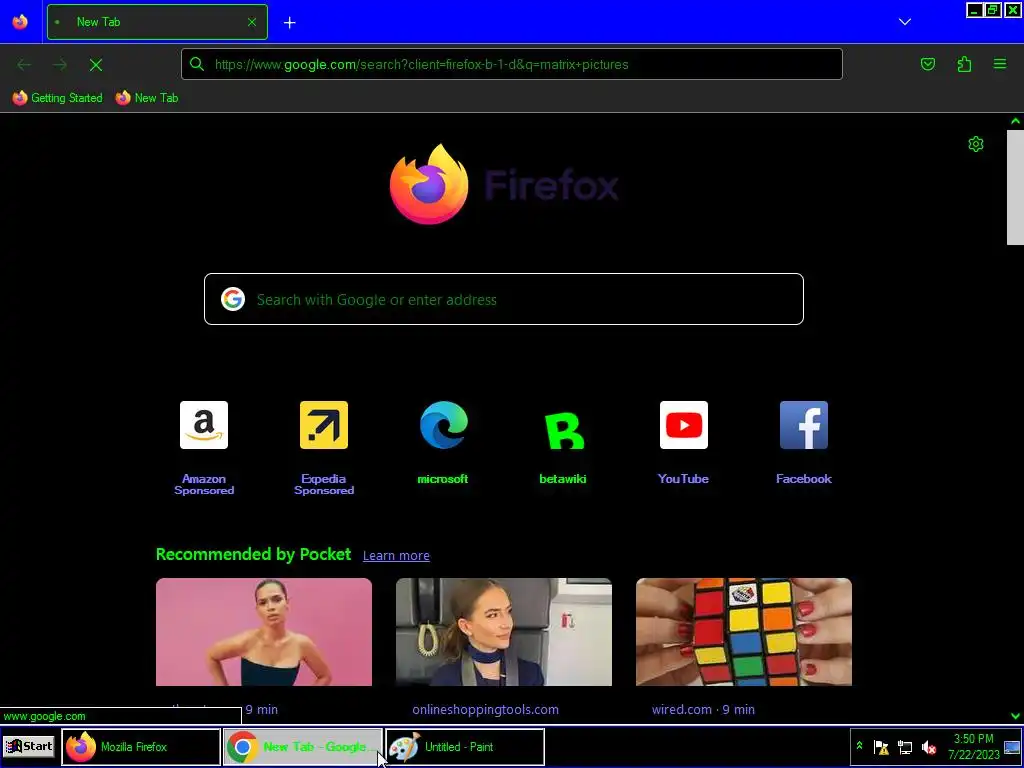Screen dimensions: 1024x768
Task: Click the muted volume tray icon
Action: point(929,747)
